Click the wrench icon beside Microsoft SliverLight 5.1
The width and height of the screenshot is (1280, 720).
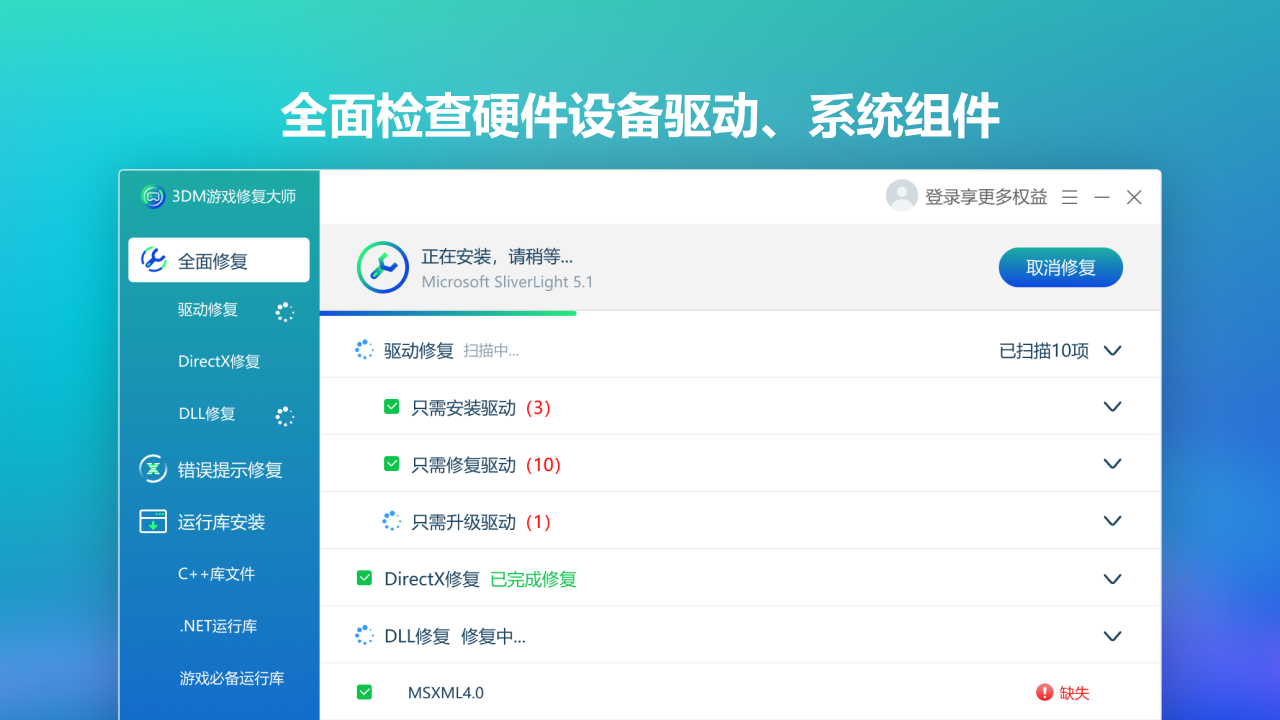[383, 267]
